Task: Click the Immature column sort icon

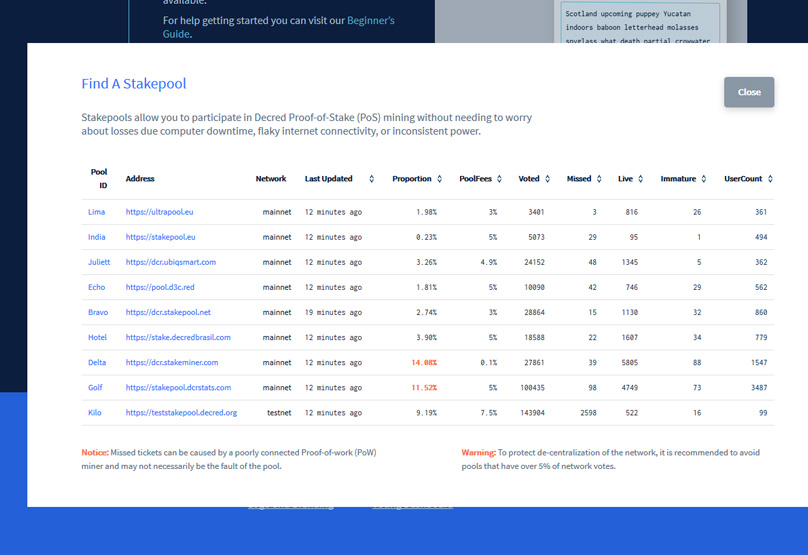Action: (704, 179)
